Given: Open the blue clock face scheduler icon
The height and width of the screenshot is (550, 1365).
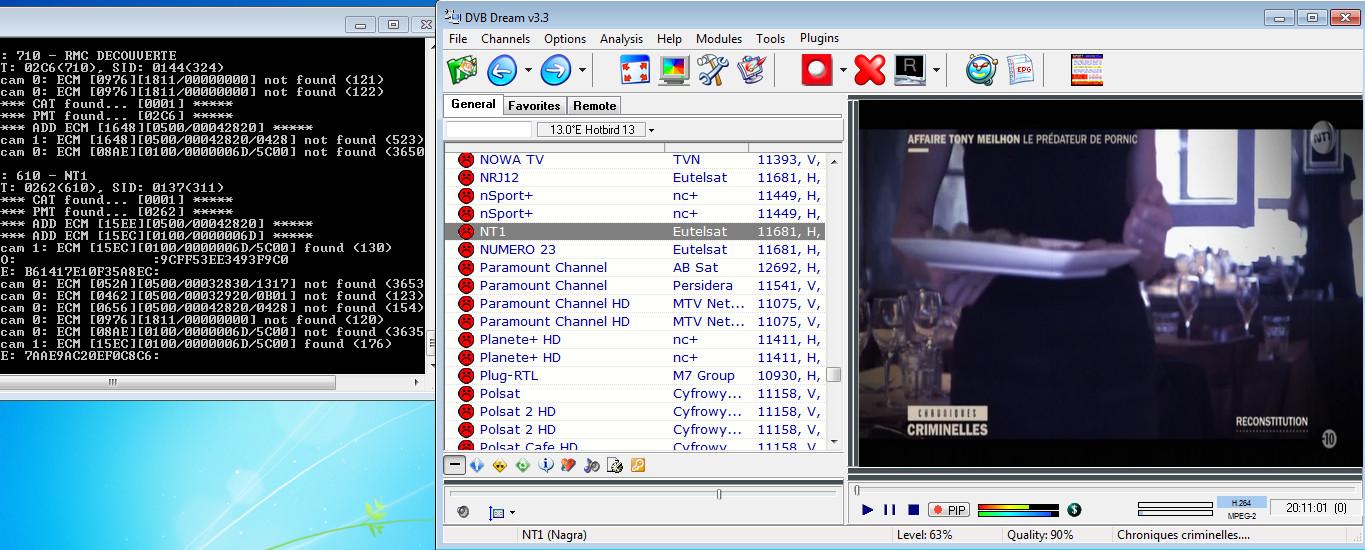Looking at the screenshot, I should point(981,70).
